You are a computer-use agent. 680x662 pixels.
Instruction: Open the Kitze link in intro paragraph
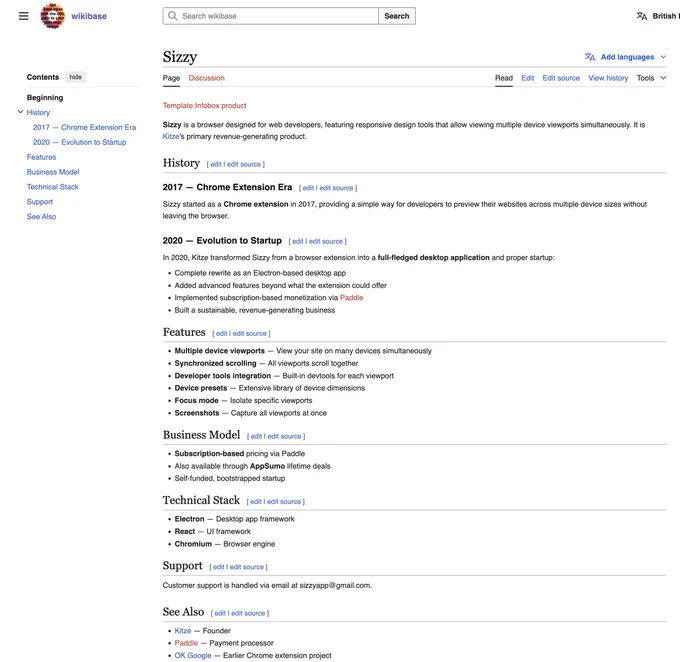(170, 136)
